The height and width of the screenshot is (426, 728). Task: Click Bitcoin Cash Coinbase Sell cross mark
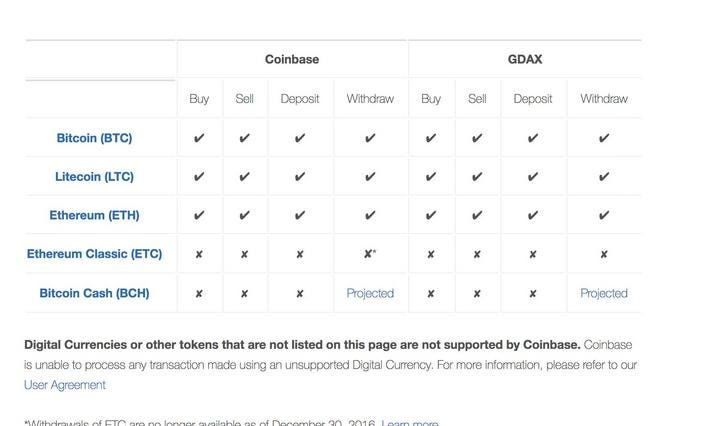[x=244, y=294]
